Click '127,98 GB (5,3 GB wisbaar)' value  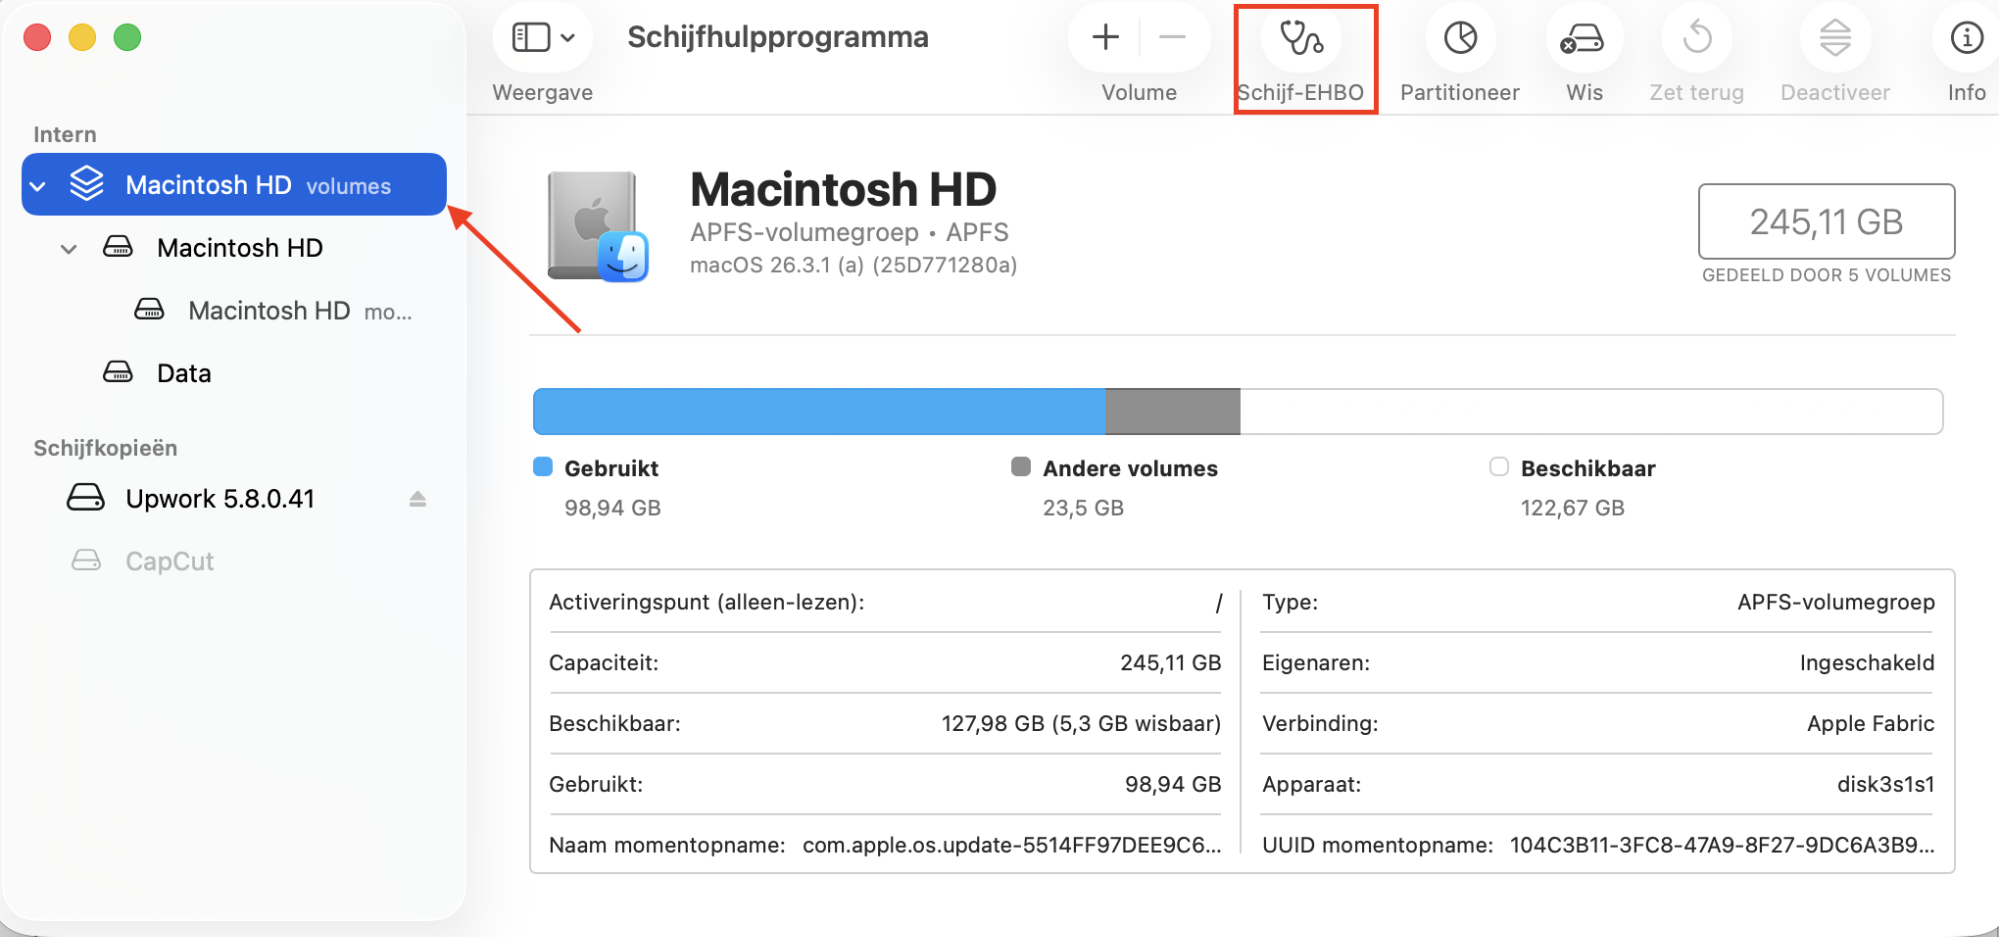[x=1081, y=723]
